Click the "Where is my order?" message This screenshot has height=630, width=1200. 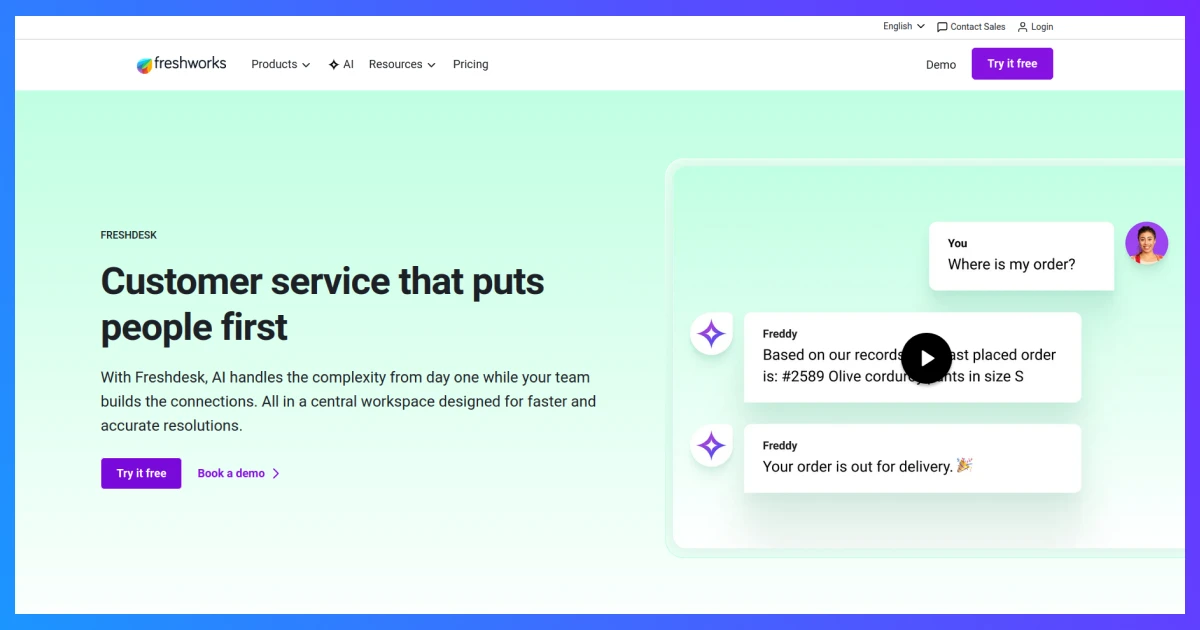pyautogui.click(x=1021, y=256)
